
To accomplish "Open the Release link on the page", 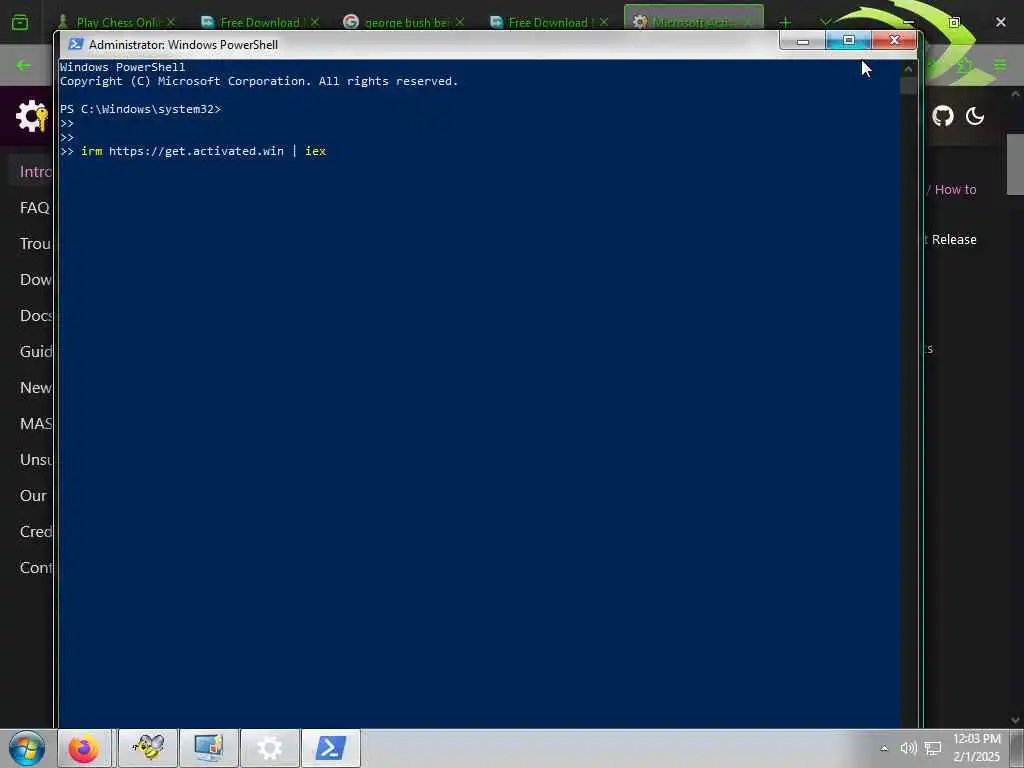I will pos(953,240).
